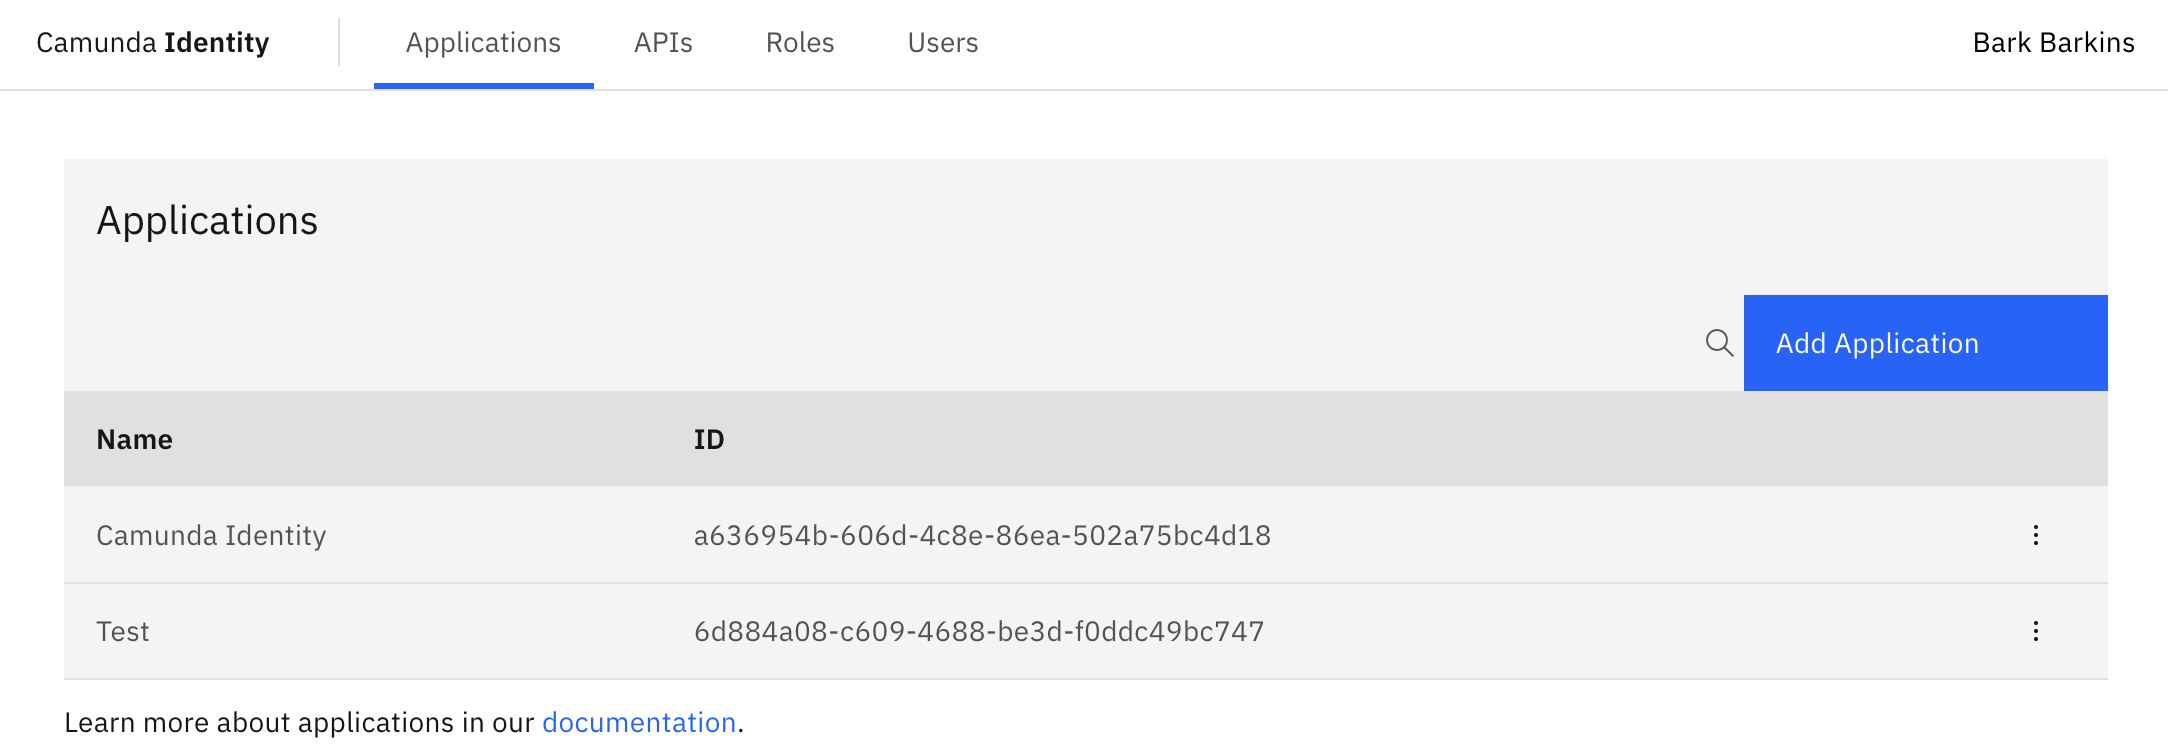The width and height of the screenshot is (2168, 756).
Task: Click the Name column header
Action: [134, 438]
